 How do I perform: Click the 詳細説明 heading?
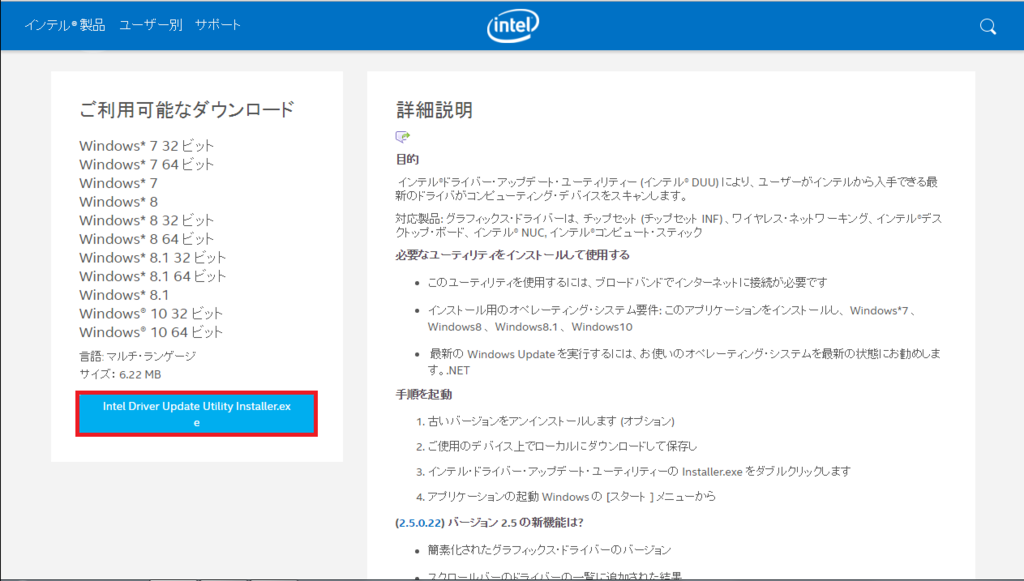434,110
